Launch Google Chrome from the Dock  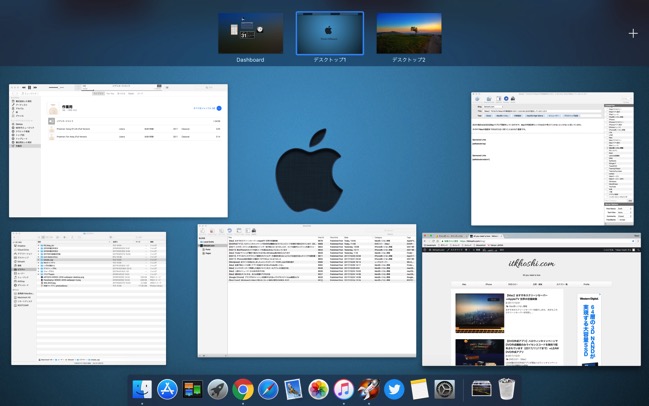click(243, 389)
